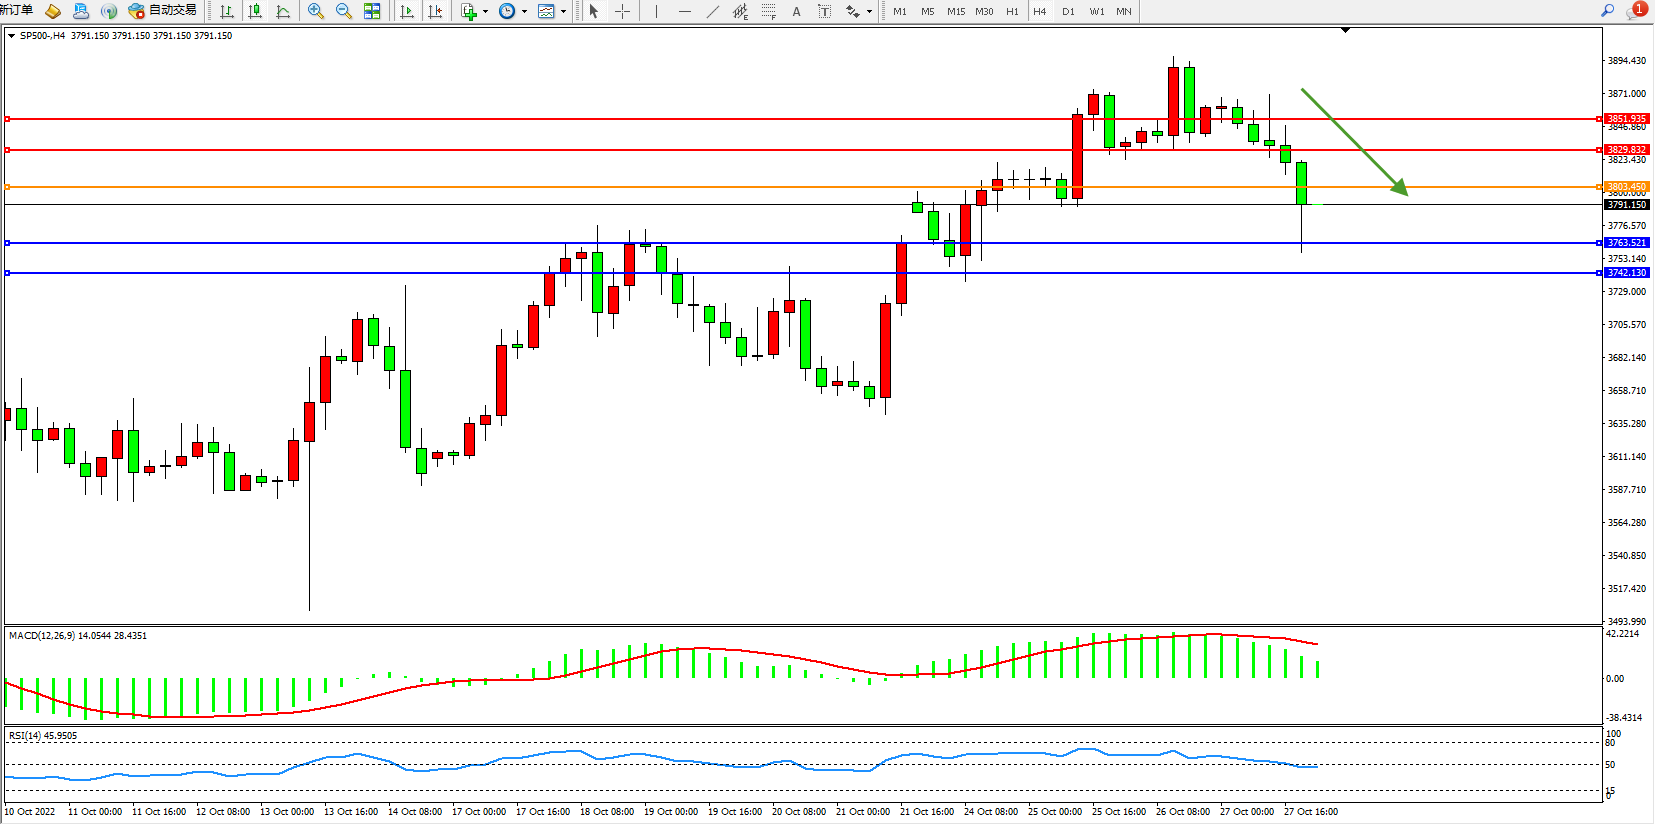The height and width of the screenshot is (825, 1655).
Task: Select the crosshair tool
Action: pyautogui.click(x=622, y=11)
